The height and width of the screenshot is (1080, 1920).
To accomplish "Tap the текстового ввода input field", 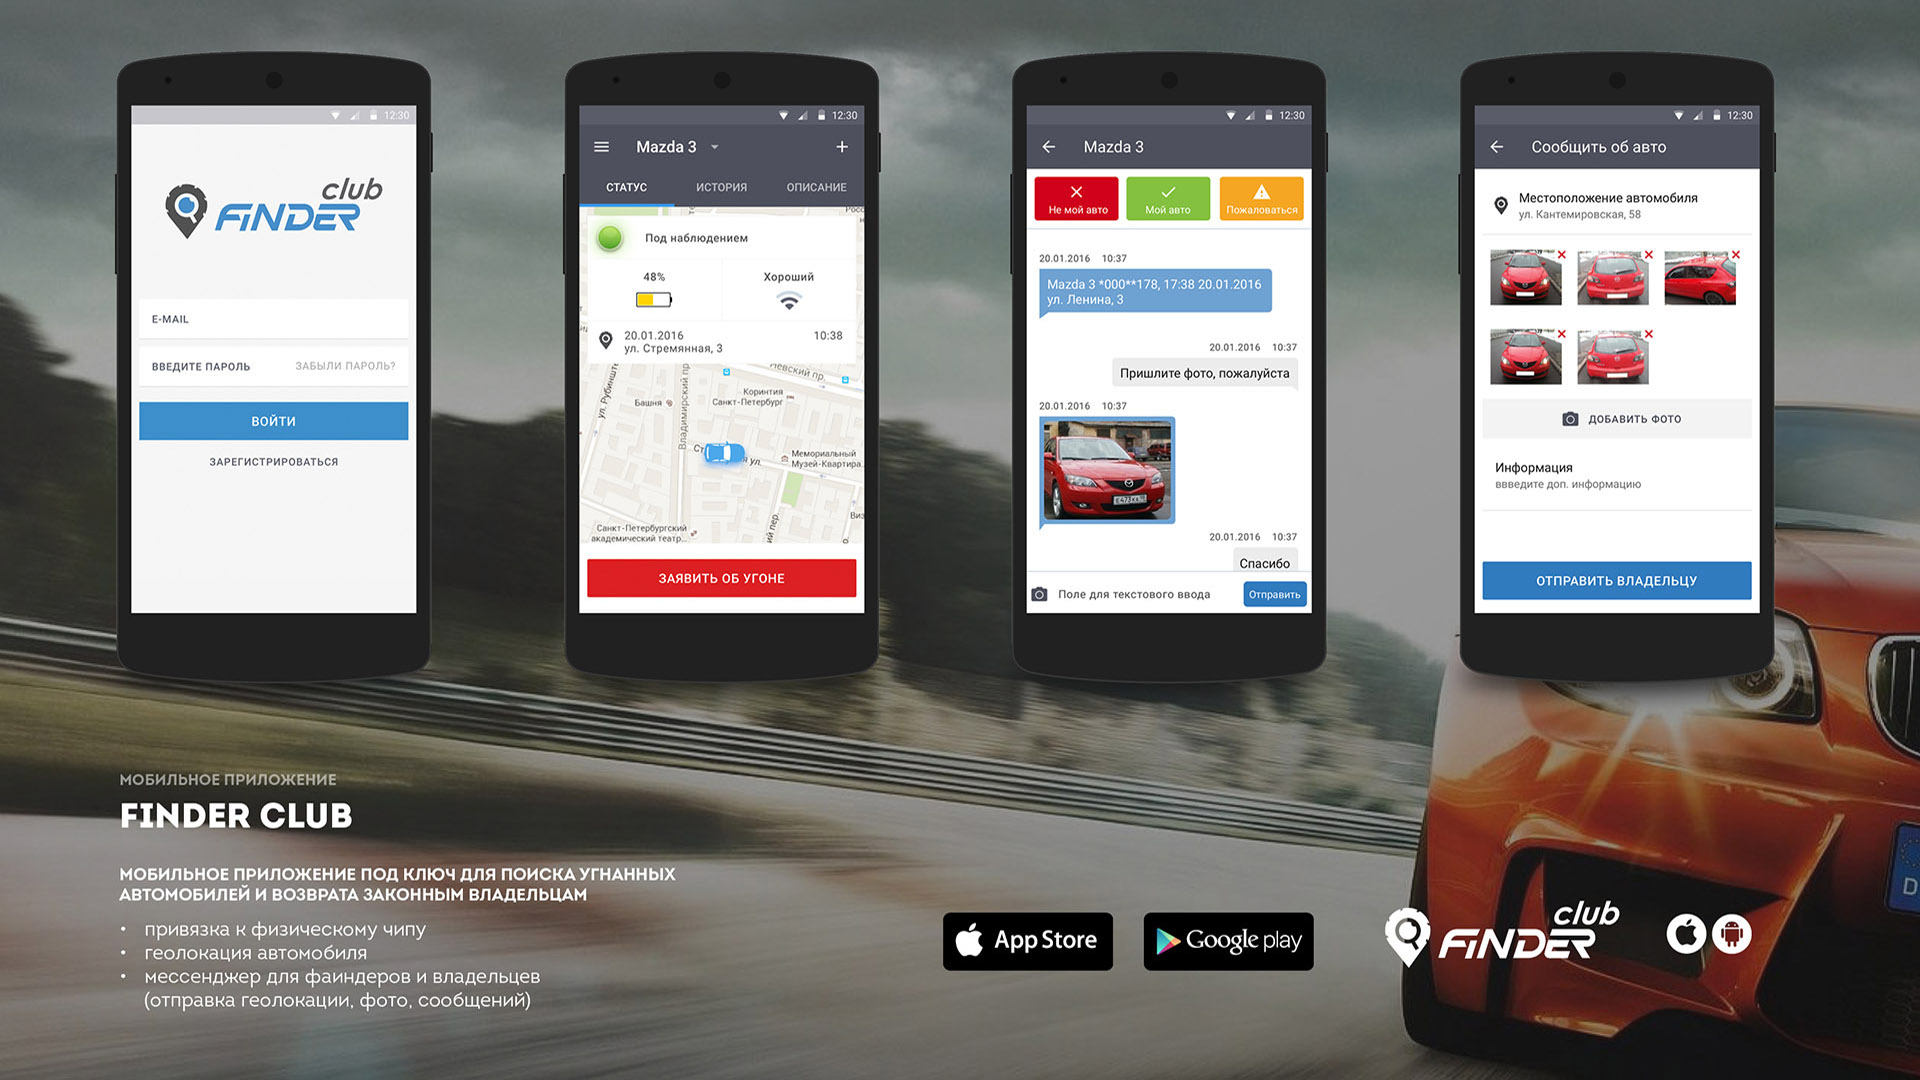I will [x=1145, y=595].
